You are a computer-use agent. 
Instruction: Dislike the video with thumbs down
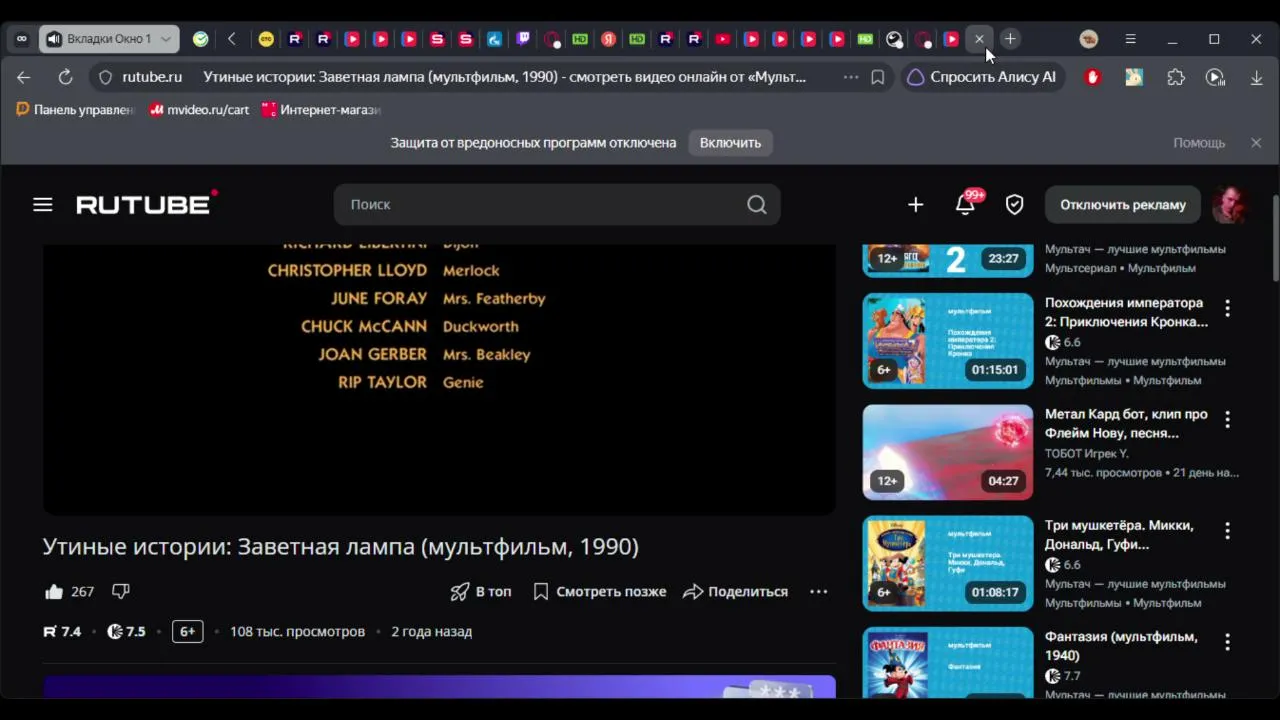coord(121,592)
